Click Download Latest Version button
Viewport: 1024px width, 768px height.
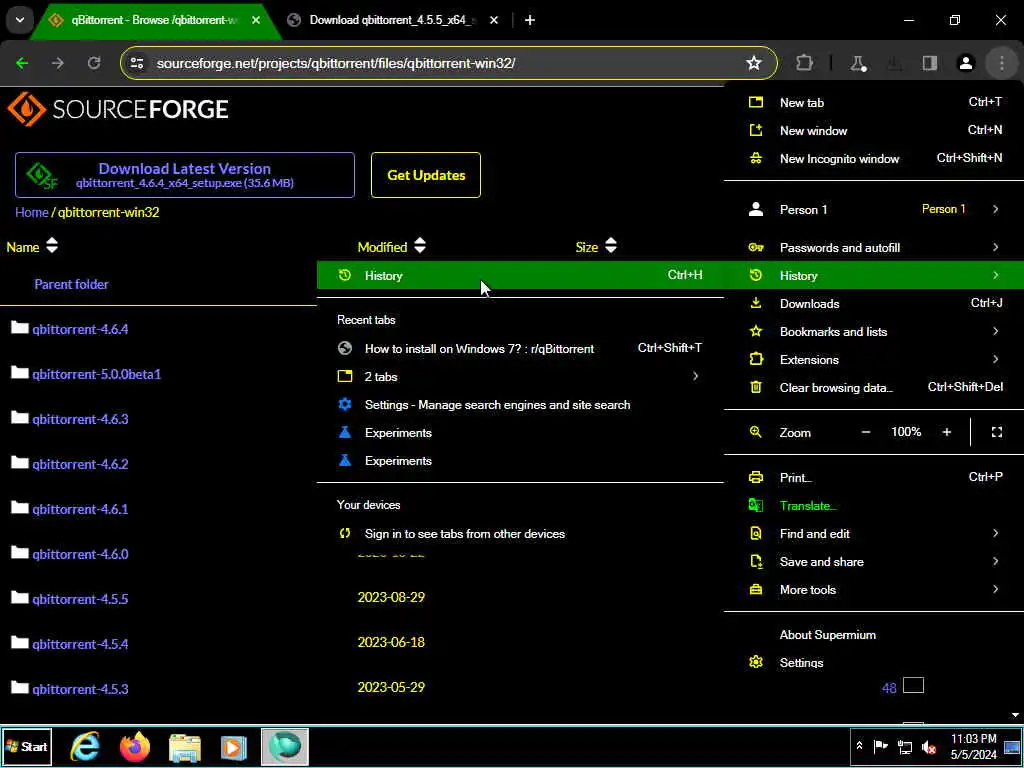(185, 175)
